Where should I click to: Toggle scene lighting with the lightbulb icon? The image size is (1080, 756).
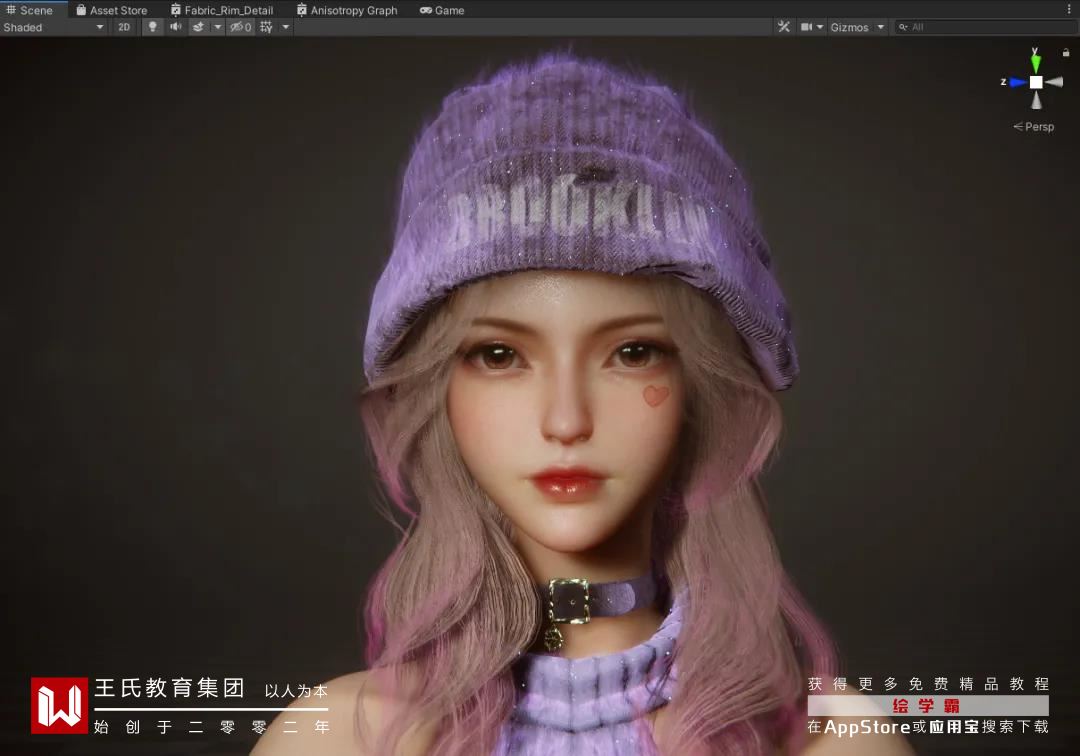click(x=153, y=27)
